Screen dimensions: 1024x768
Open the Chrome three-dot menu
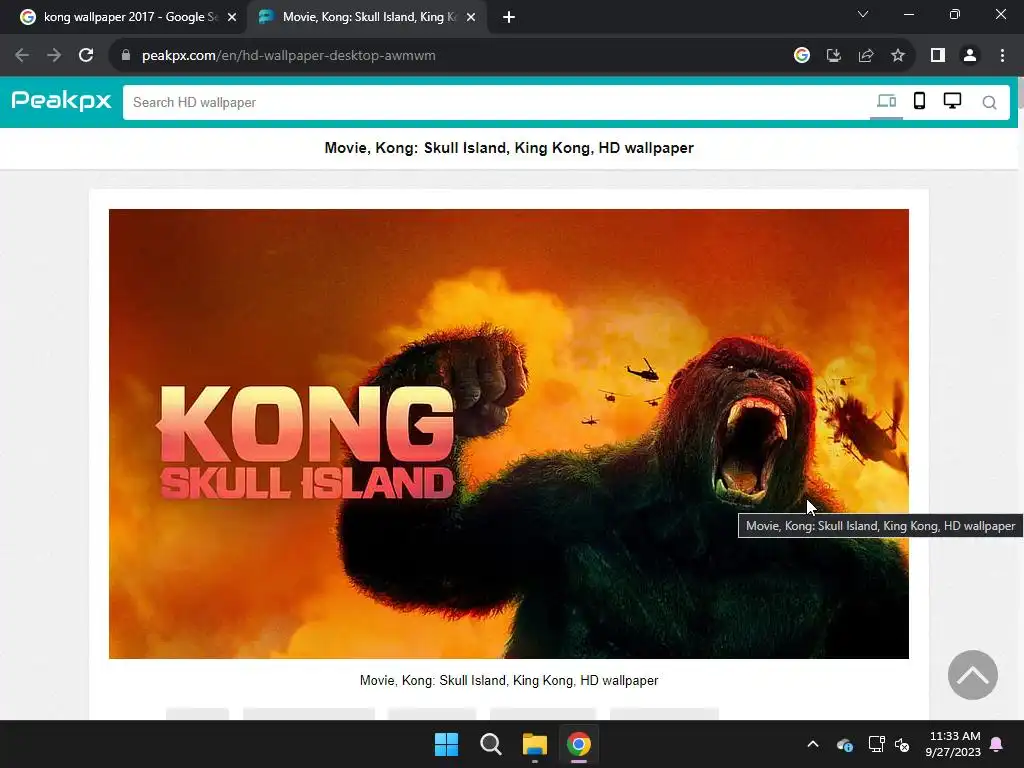[x=1002, y=56]
